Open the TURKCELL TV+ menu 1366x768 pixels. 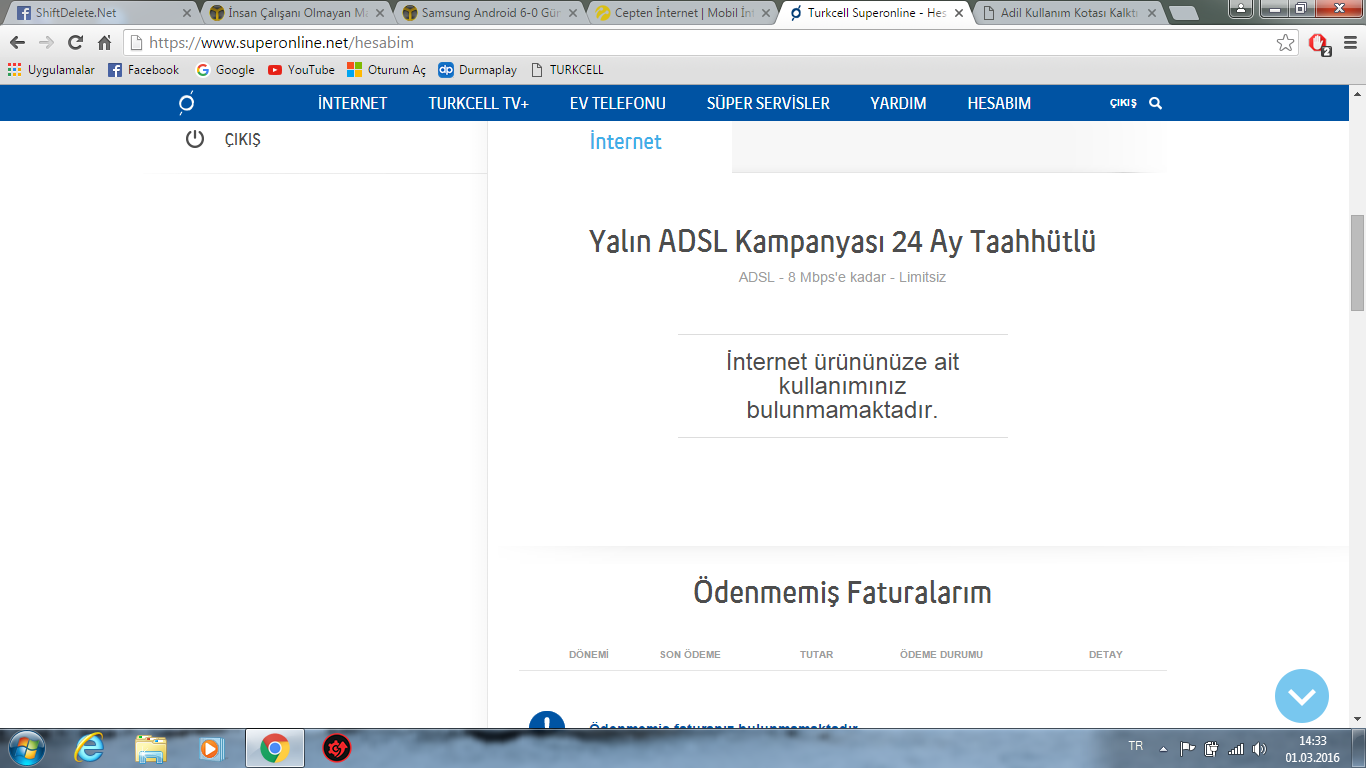478,103
